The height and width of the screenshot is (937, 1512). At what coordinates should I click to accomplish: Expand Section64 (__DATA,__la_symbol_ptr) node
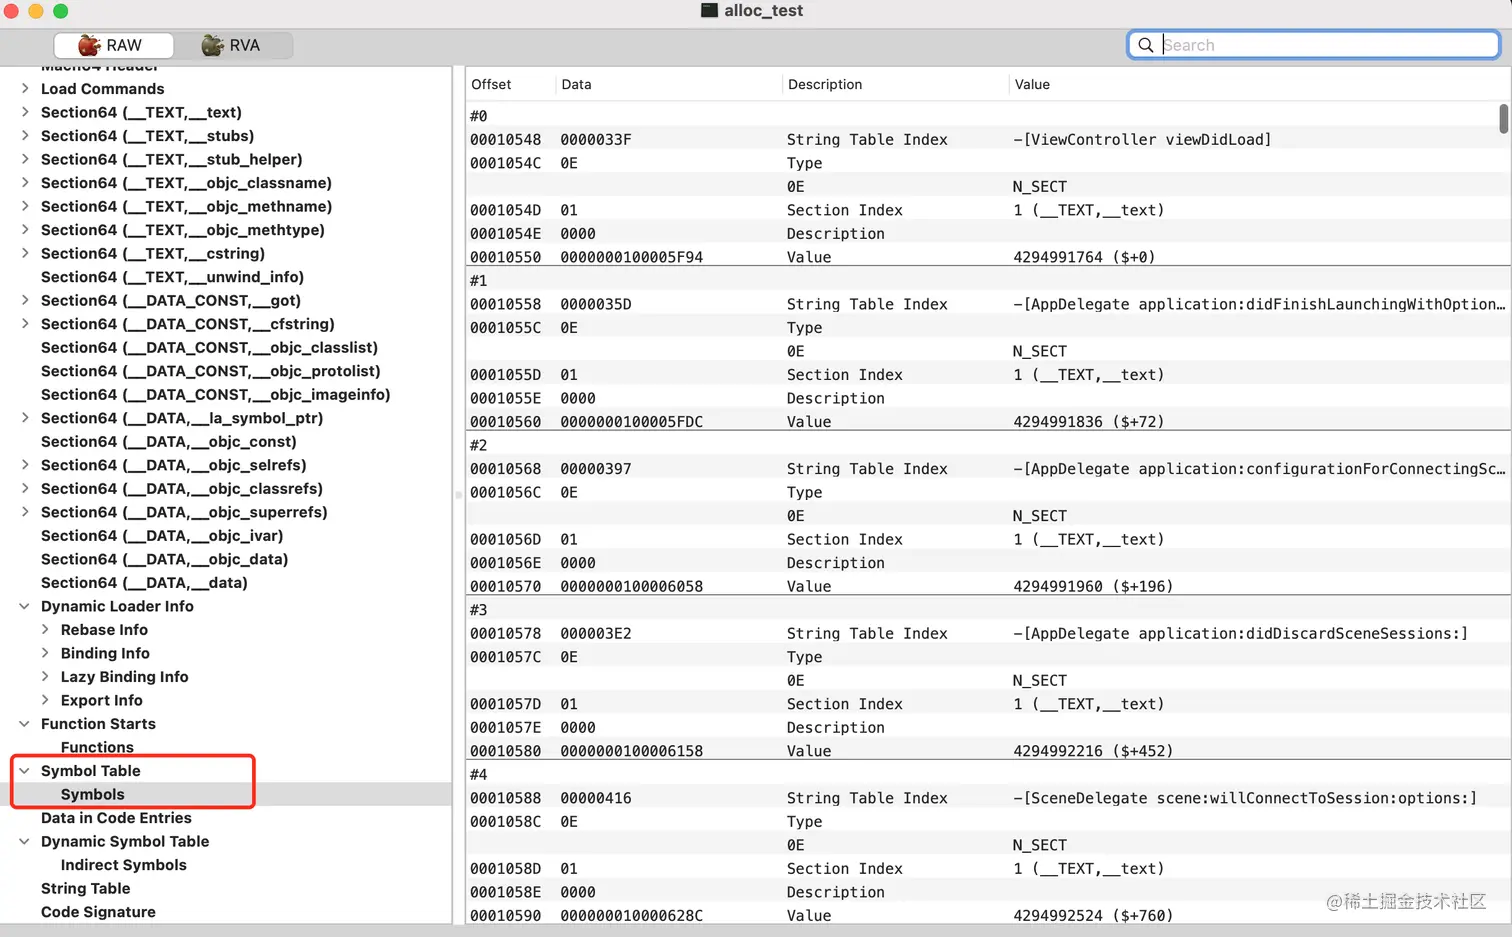[x=25, y=418]
